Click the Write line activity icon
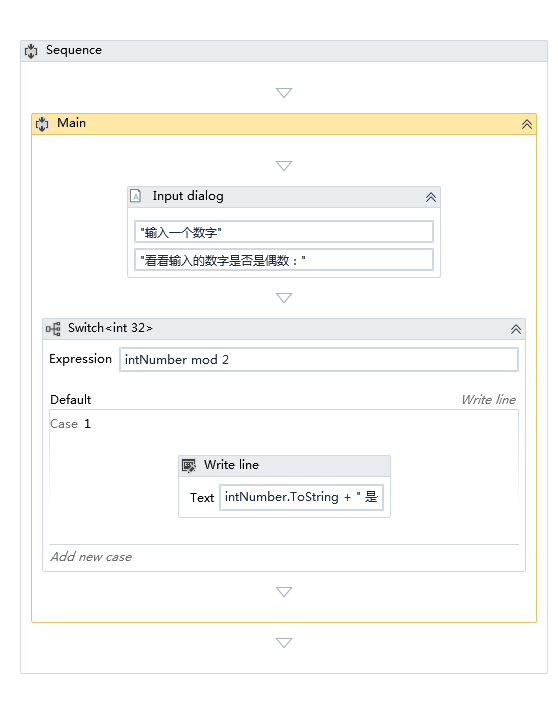Screen dimensions: 558x704 (x=189, y=466)
